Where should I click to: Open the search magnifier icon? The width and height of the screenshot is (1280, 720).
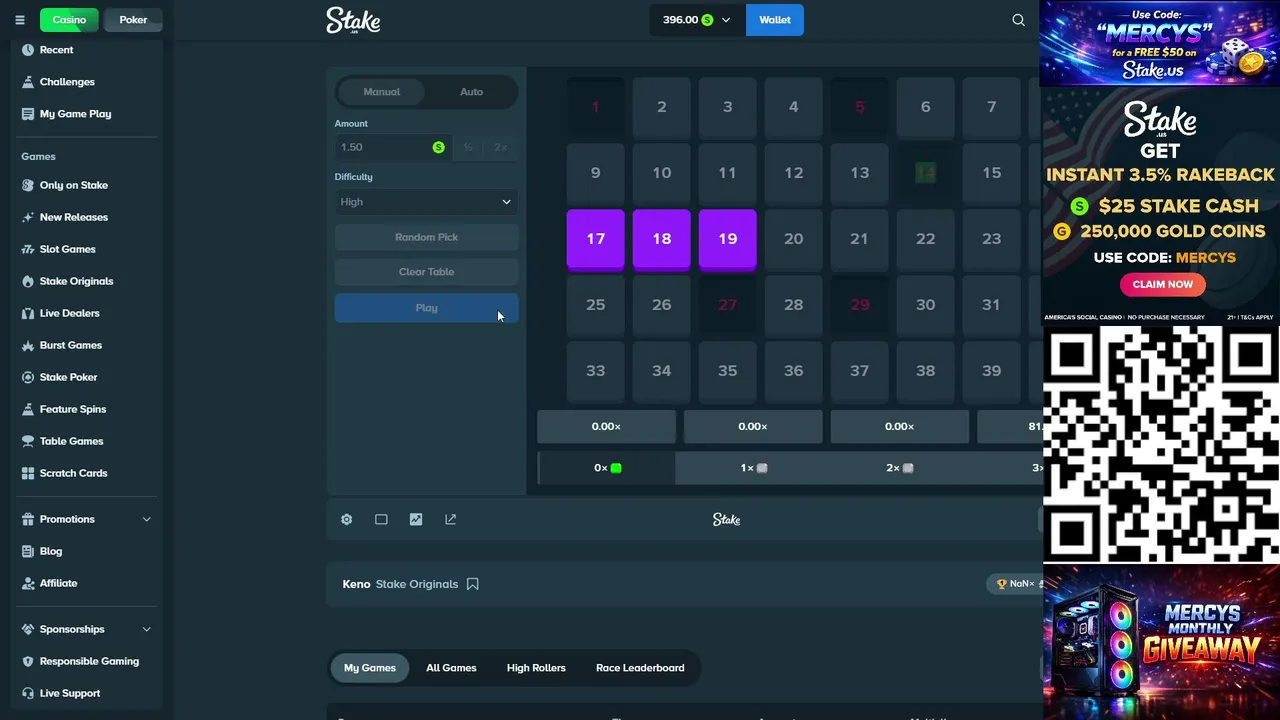point(1018,20)
